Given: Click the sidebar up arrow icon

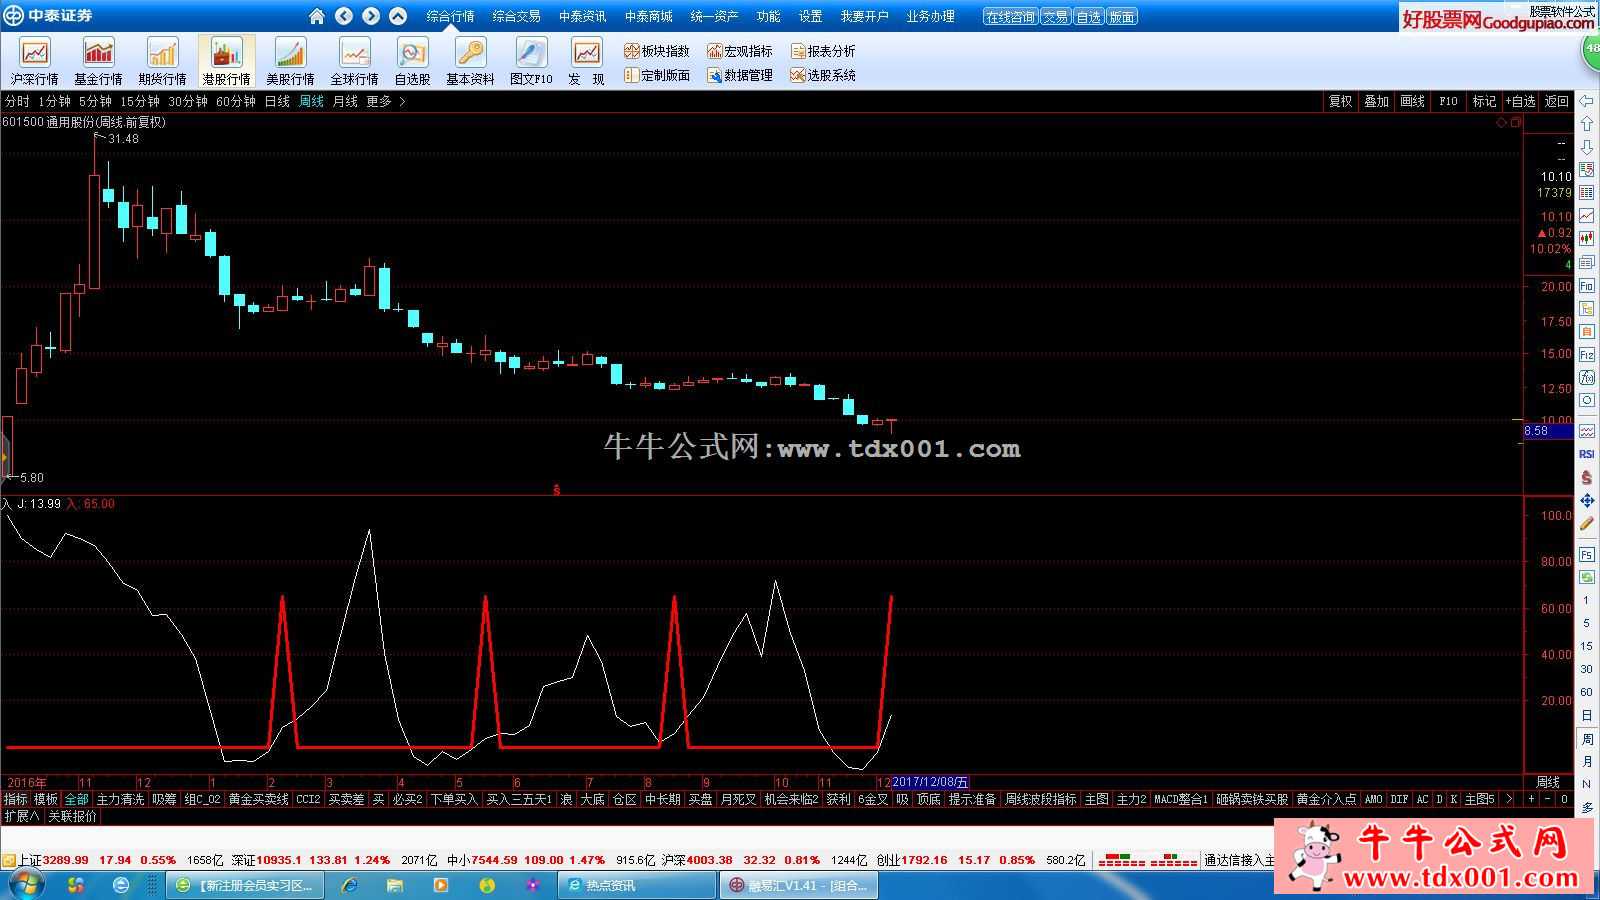Looking at the screenshot, I should [x=1587, y=124].
